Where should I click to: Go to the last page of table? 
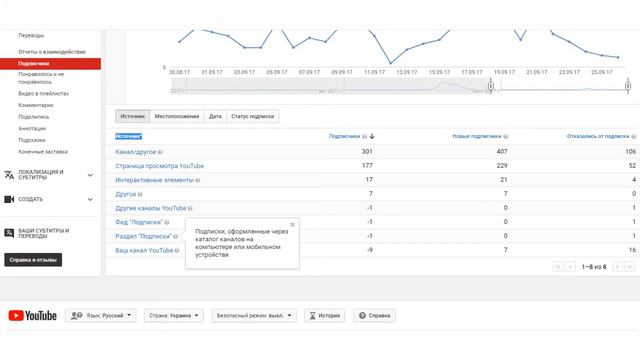[630, 267]
